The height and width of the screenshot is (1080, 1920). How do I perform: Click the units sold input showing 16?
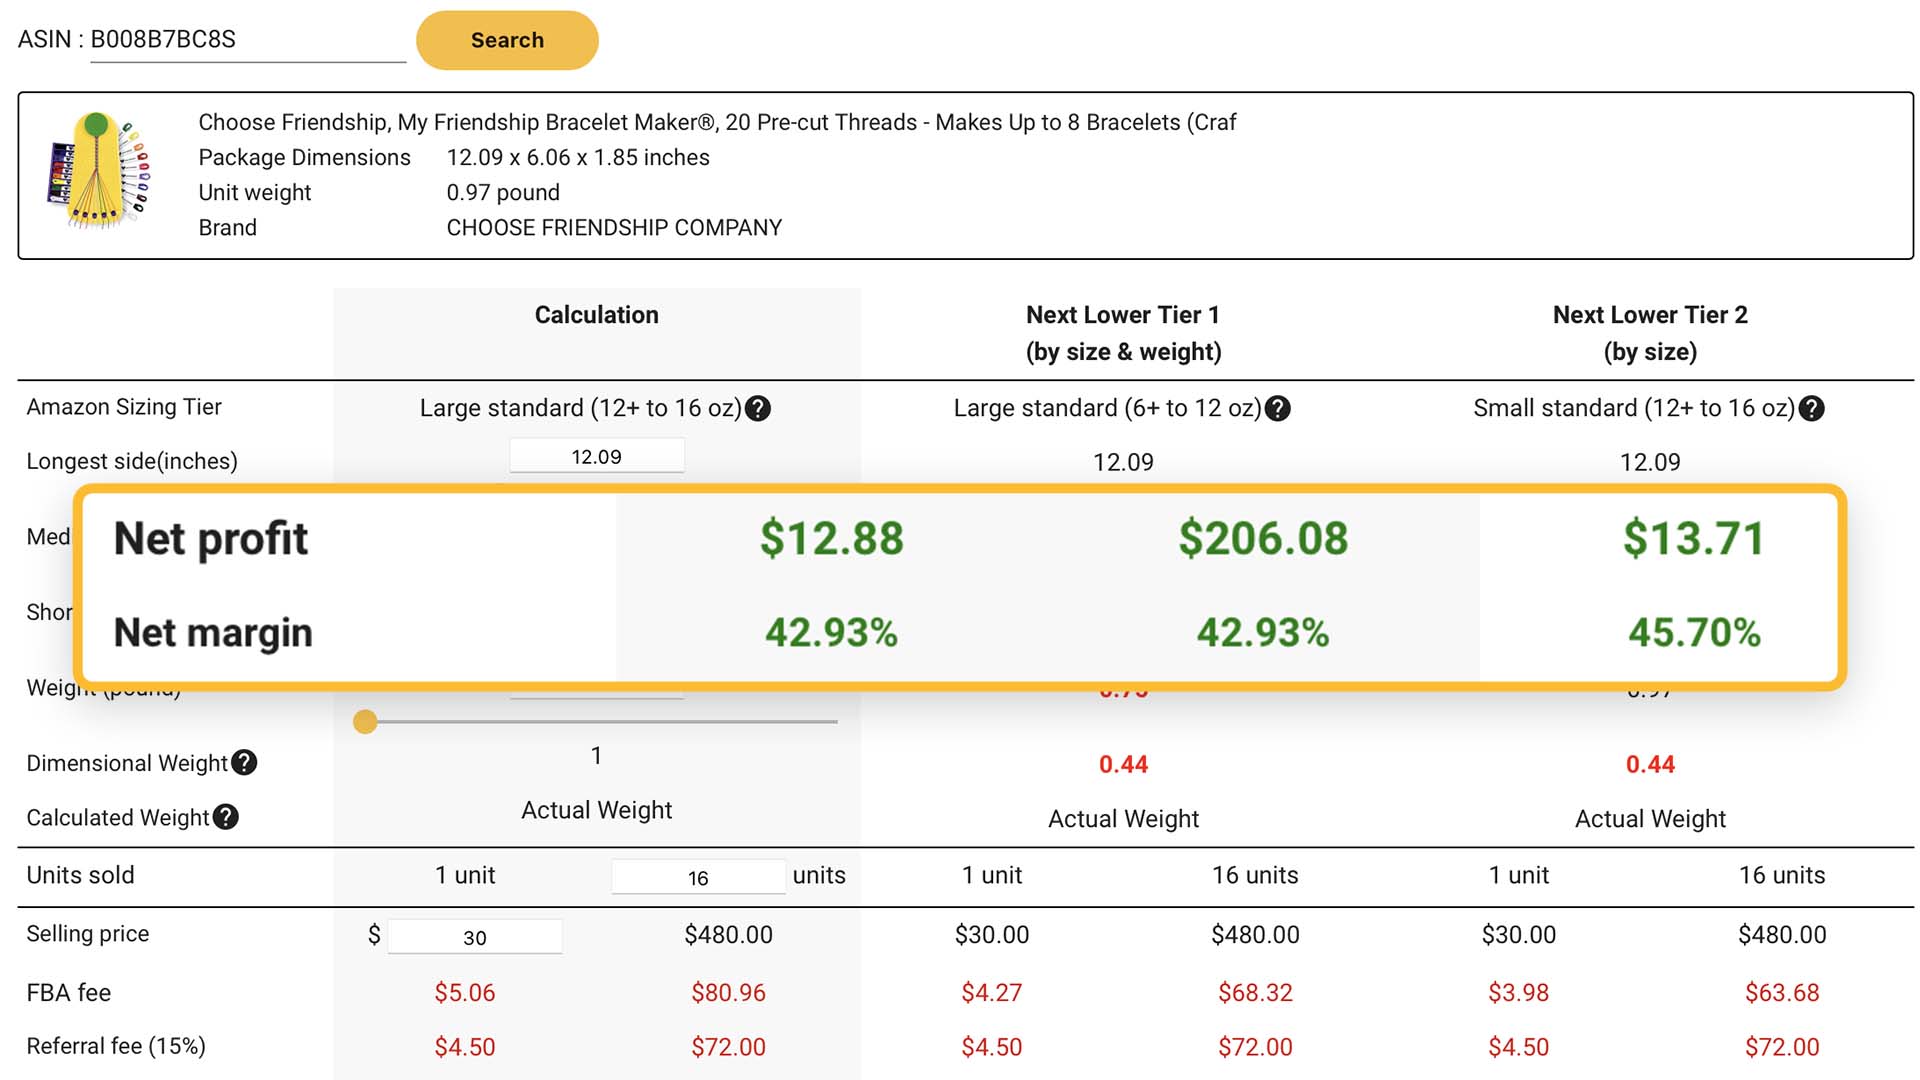click(x=698, y=877)
